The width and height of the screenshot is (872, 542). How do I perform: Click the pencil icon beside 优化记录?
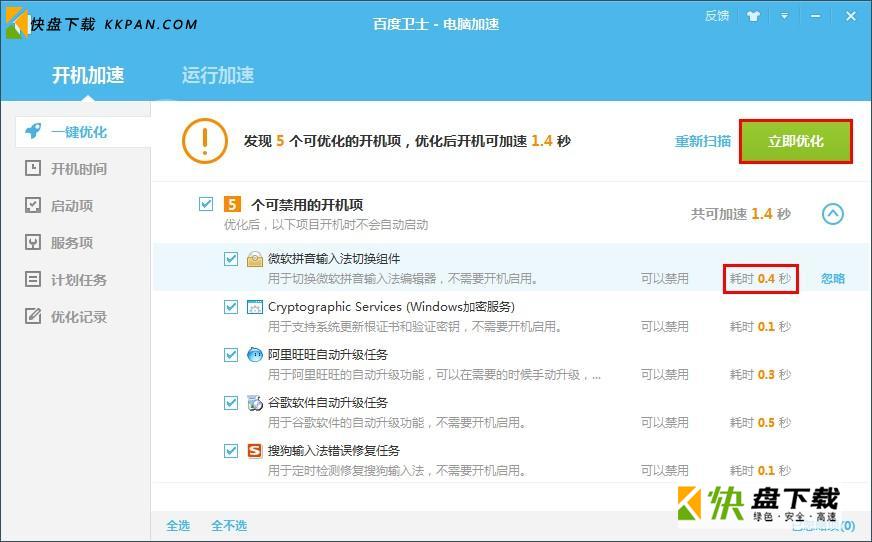[x=33, y=316]
